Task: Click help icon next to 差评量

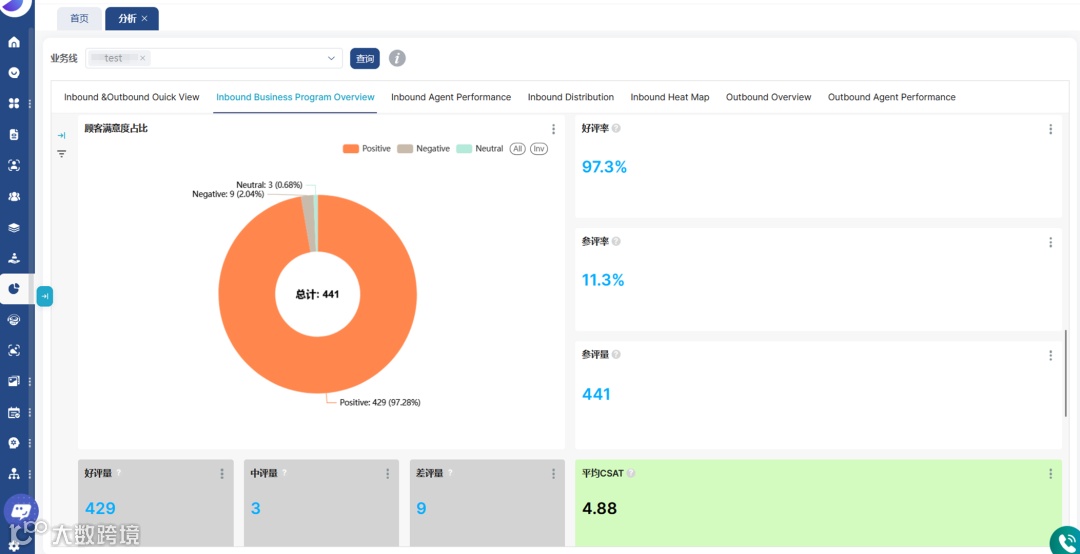Action: [x=450, y=473]
